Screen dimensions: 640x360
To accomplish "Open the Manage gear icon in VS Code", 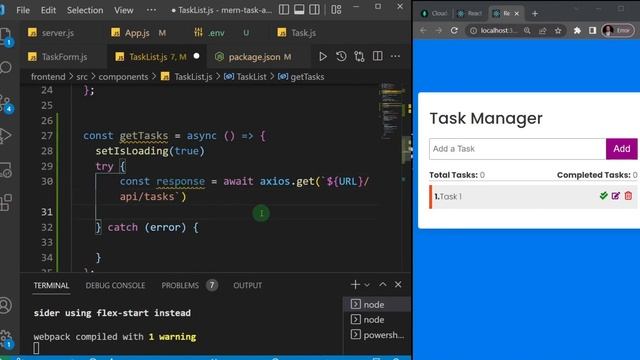I will pyautogui.click(x=6, y=338).
